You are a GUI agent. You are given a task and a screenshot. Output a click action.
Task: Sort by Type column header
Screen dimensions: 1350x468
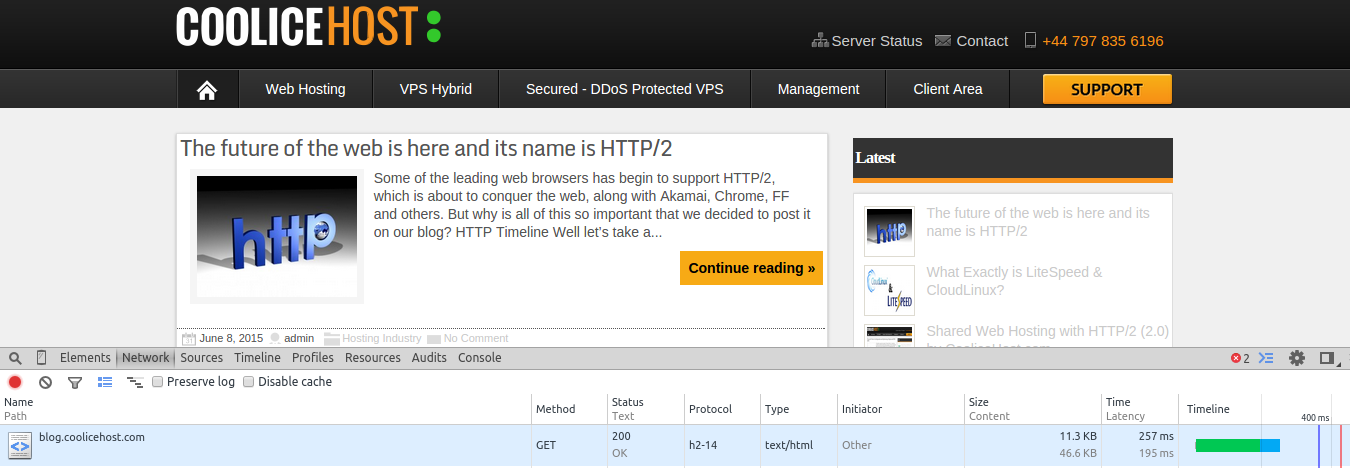799,409
